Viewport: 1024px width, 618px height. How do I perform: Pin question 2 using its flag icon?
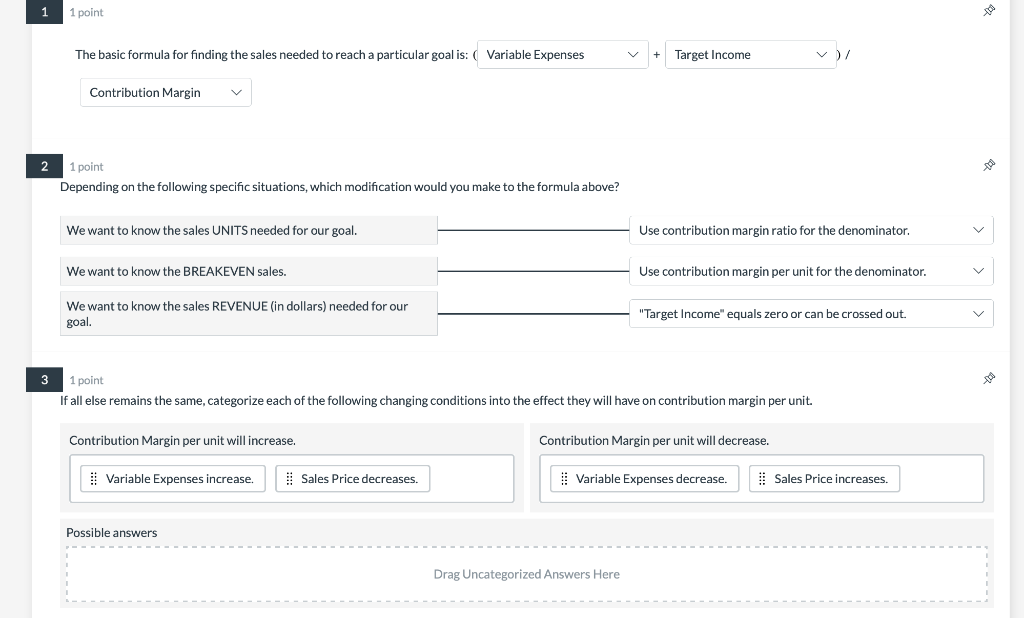point(988,164)
